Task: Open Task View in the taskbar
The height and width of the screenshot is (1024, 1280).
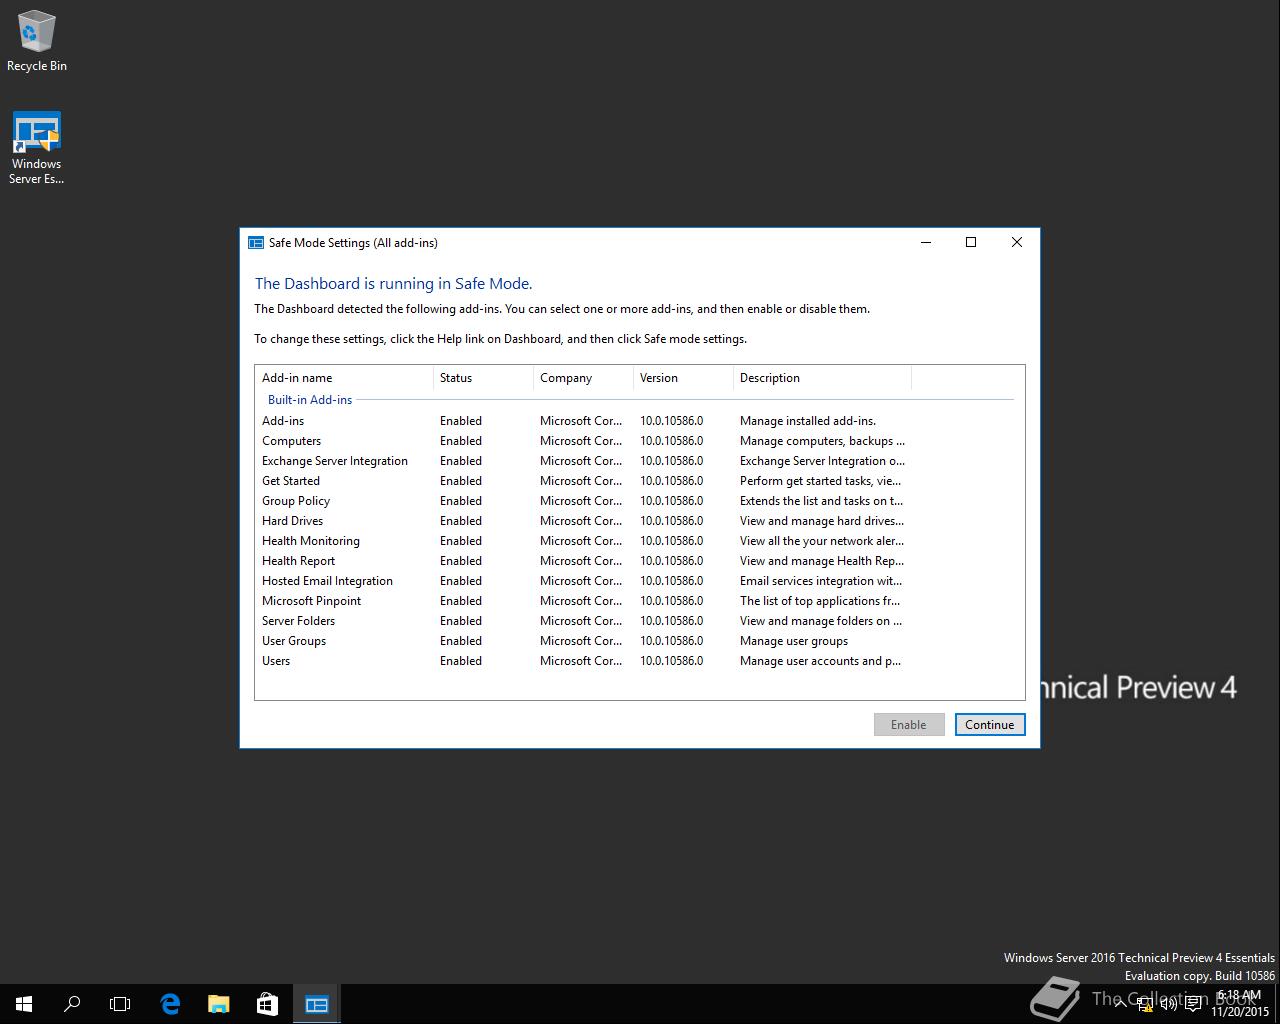Action: coord(120,1004)
